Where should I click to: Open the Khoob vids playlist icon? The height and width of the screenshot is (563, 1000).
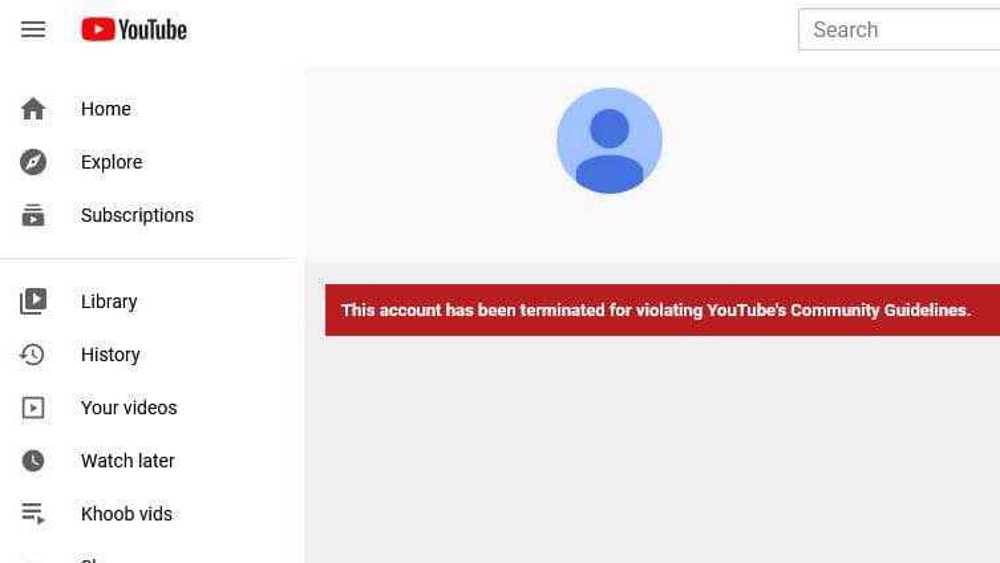33,513
